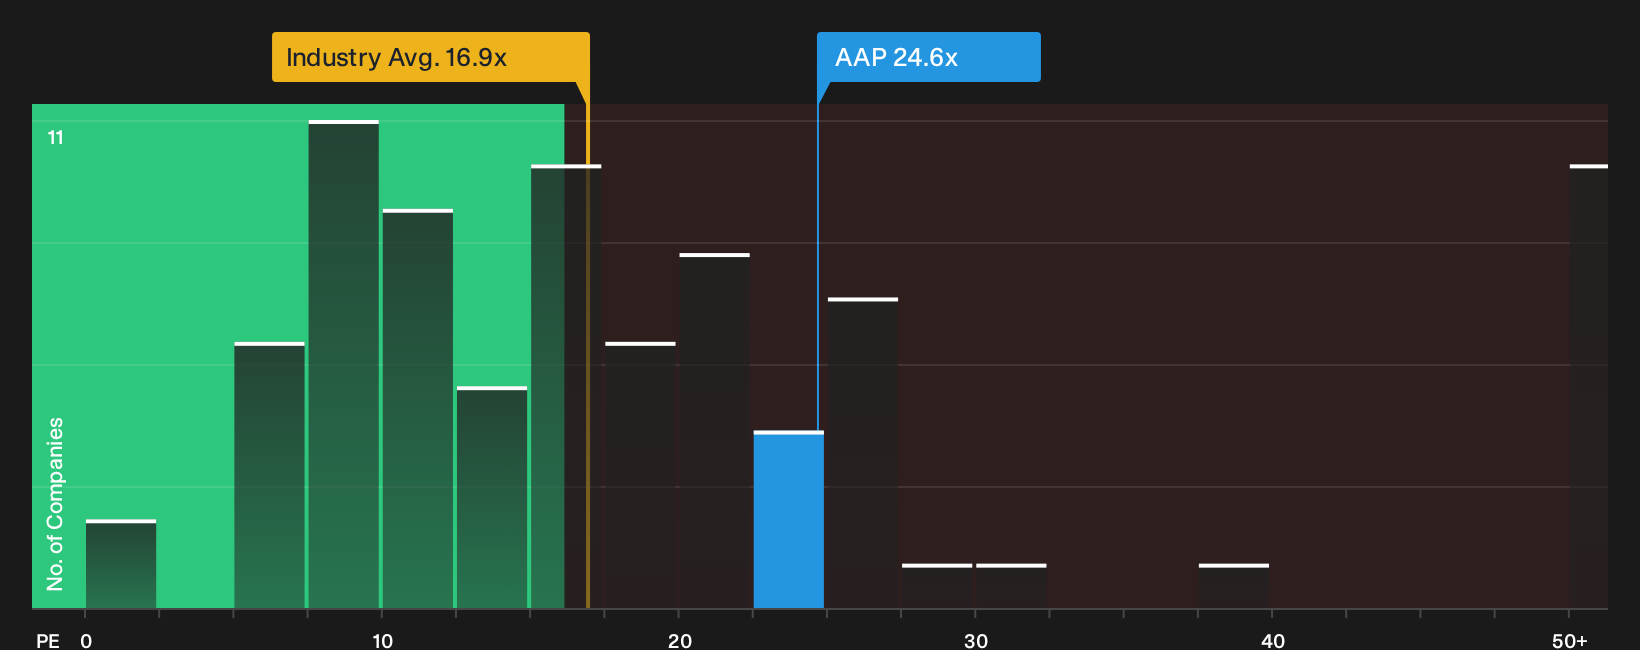1640x650 pixels.
Task: Click the y-axis value 11
Action: (x=56, y=137)
